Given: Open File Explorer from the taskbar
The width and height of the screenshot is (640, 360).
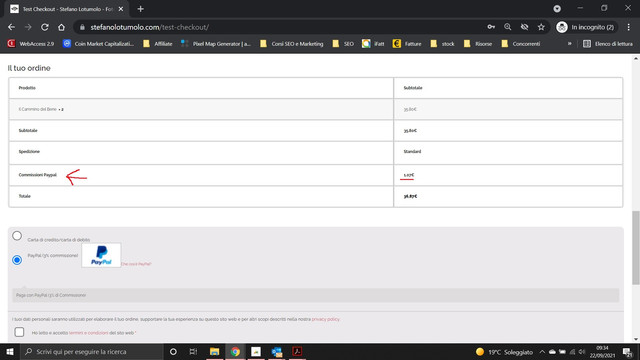Looking at the screenshot, I should tap(214, 351).
